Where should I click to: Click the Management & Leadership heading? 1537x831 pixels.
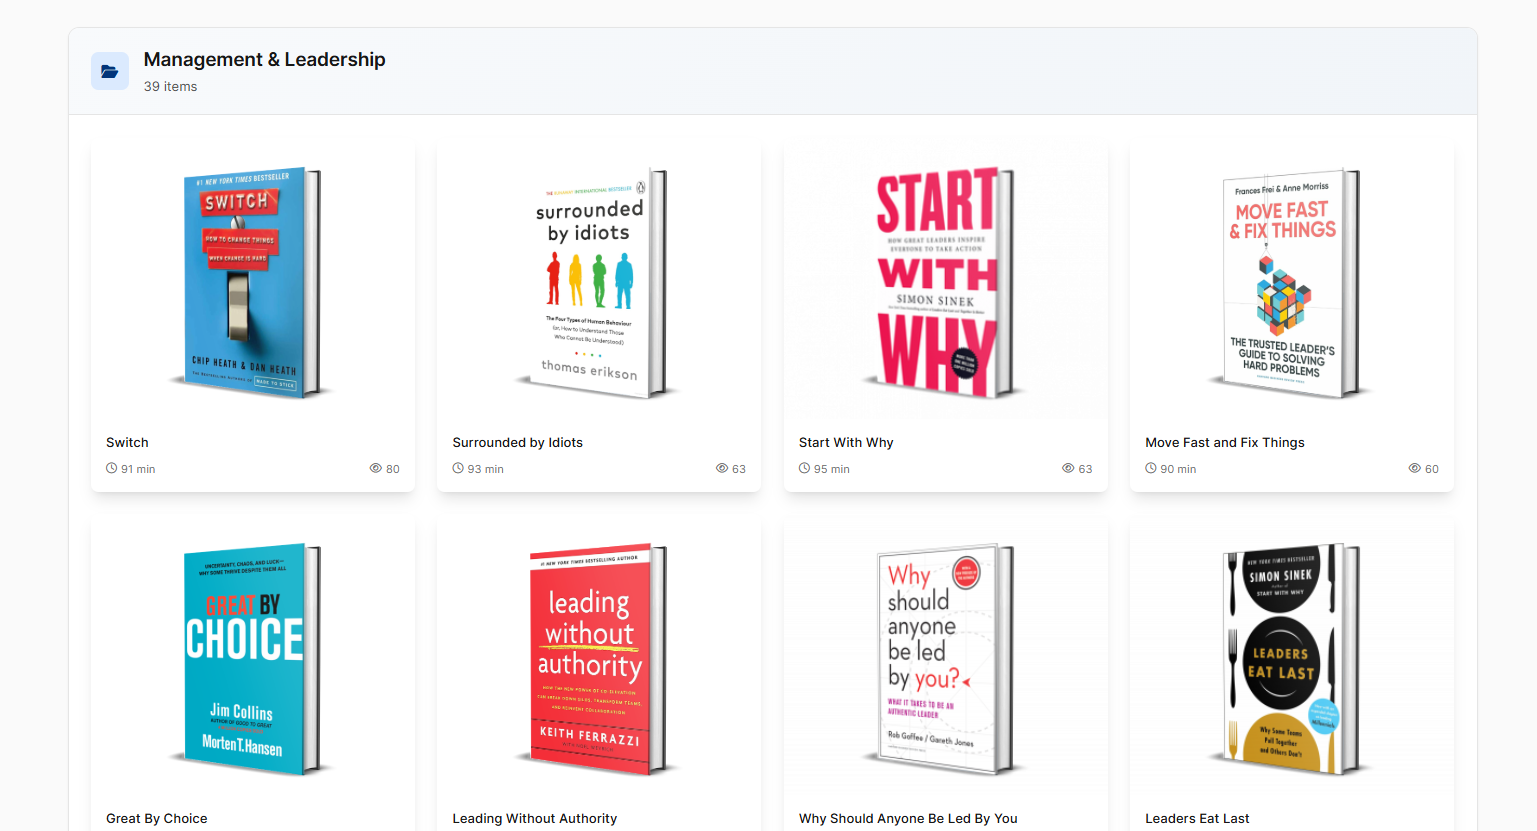(265, 59)
